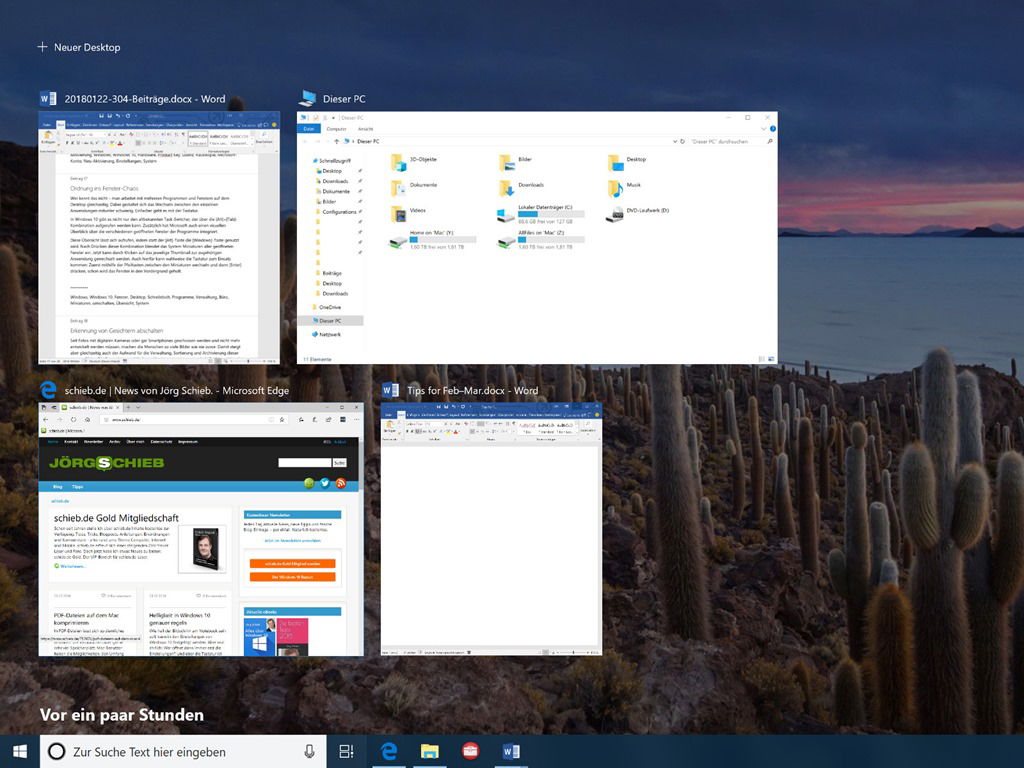Open the Windows Start menu
This screenshot has width=1024, height=768.
tap(19, 751)
